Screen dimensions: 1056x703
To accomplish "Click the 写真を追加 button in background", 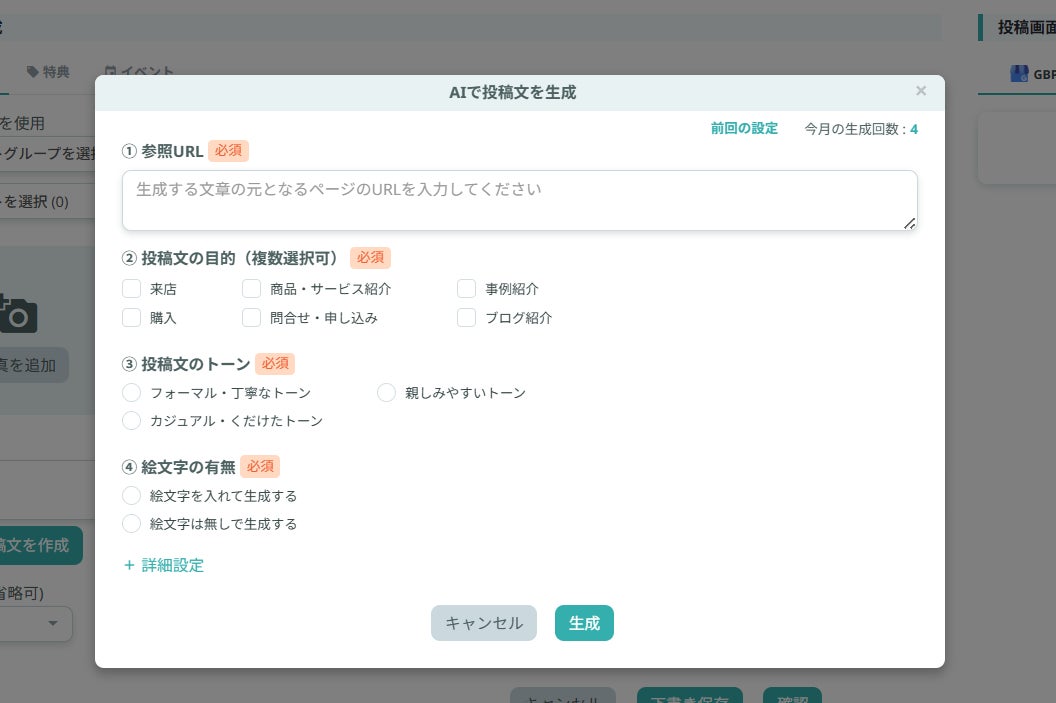I will pos(33,365).
